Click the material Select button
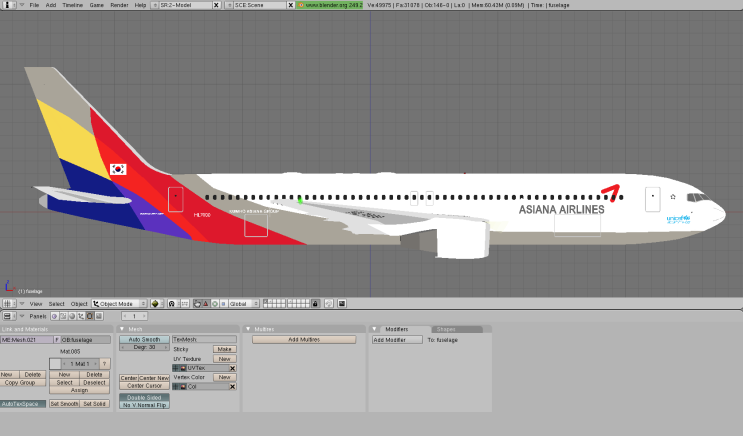The image size is (743, 436). 64,382
